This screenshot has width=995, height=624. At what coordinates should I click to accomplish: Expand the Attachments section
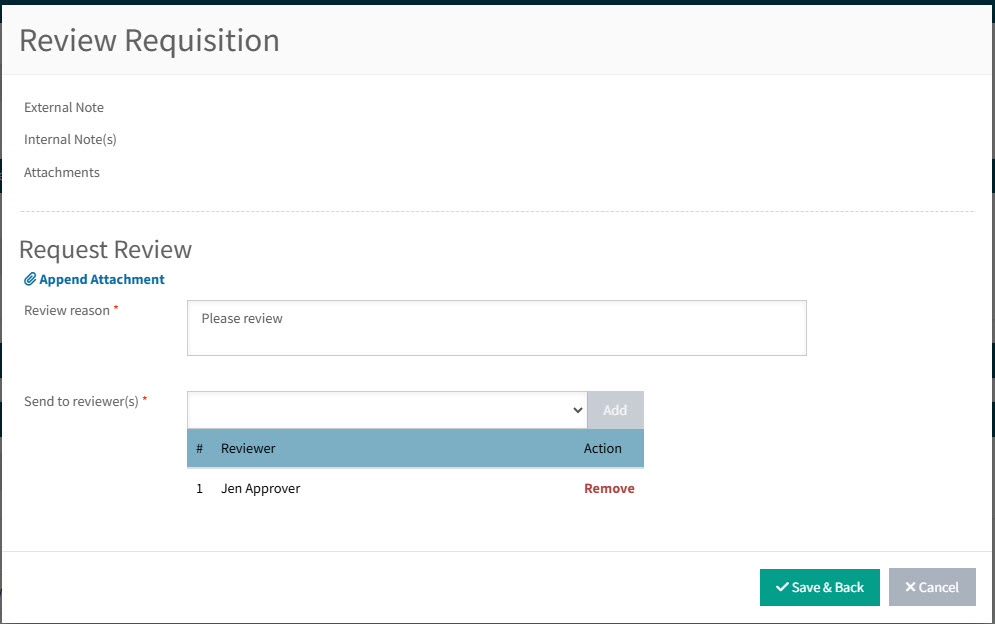(61, 172)
